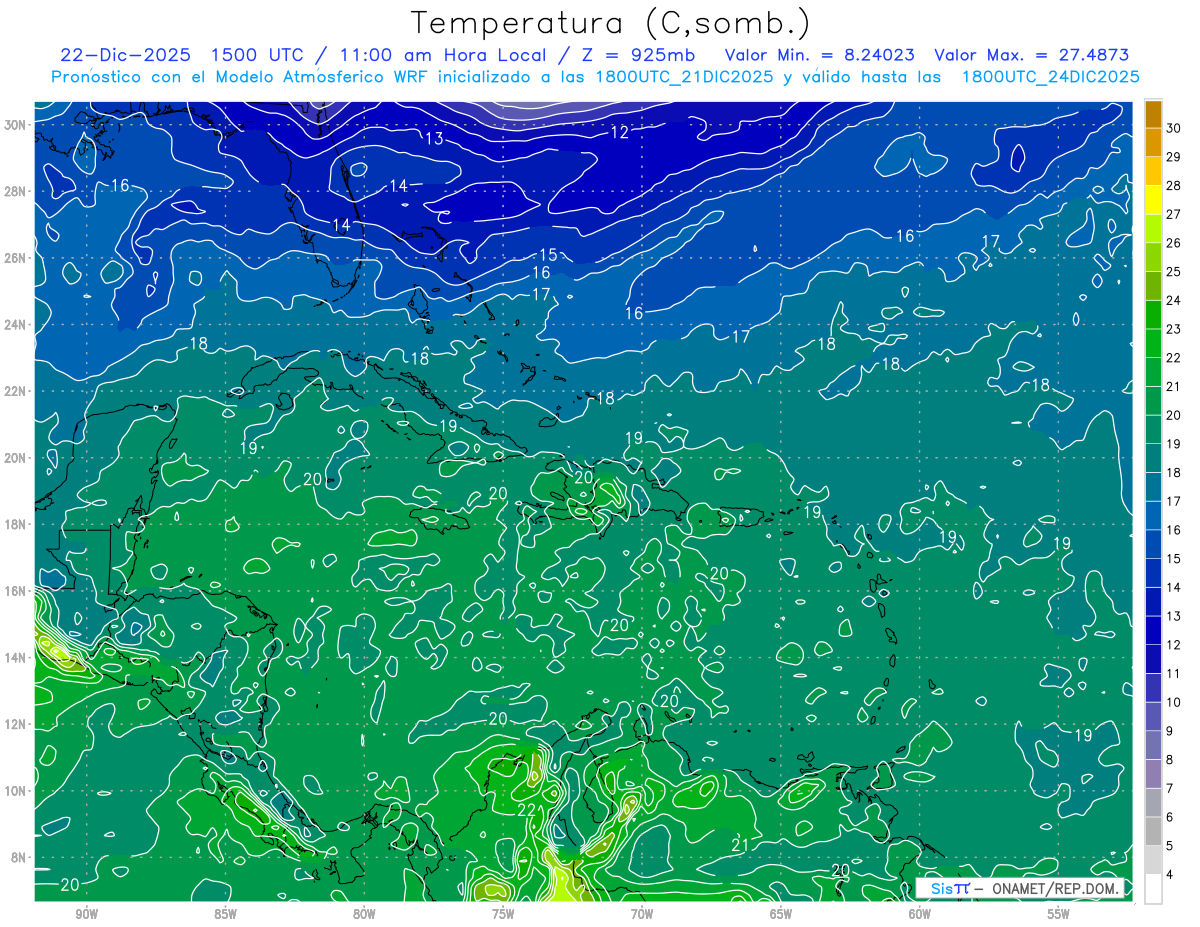
Task: Click the '21' contour label over Venezuela
Action: (x=741, y=846)
